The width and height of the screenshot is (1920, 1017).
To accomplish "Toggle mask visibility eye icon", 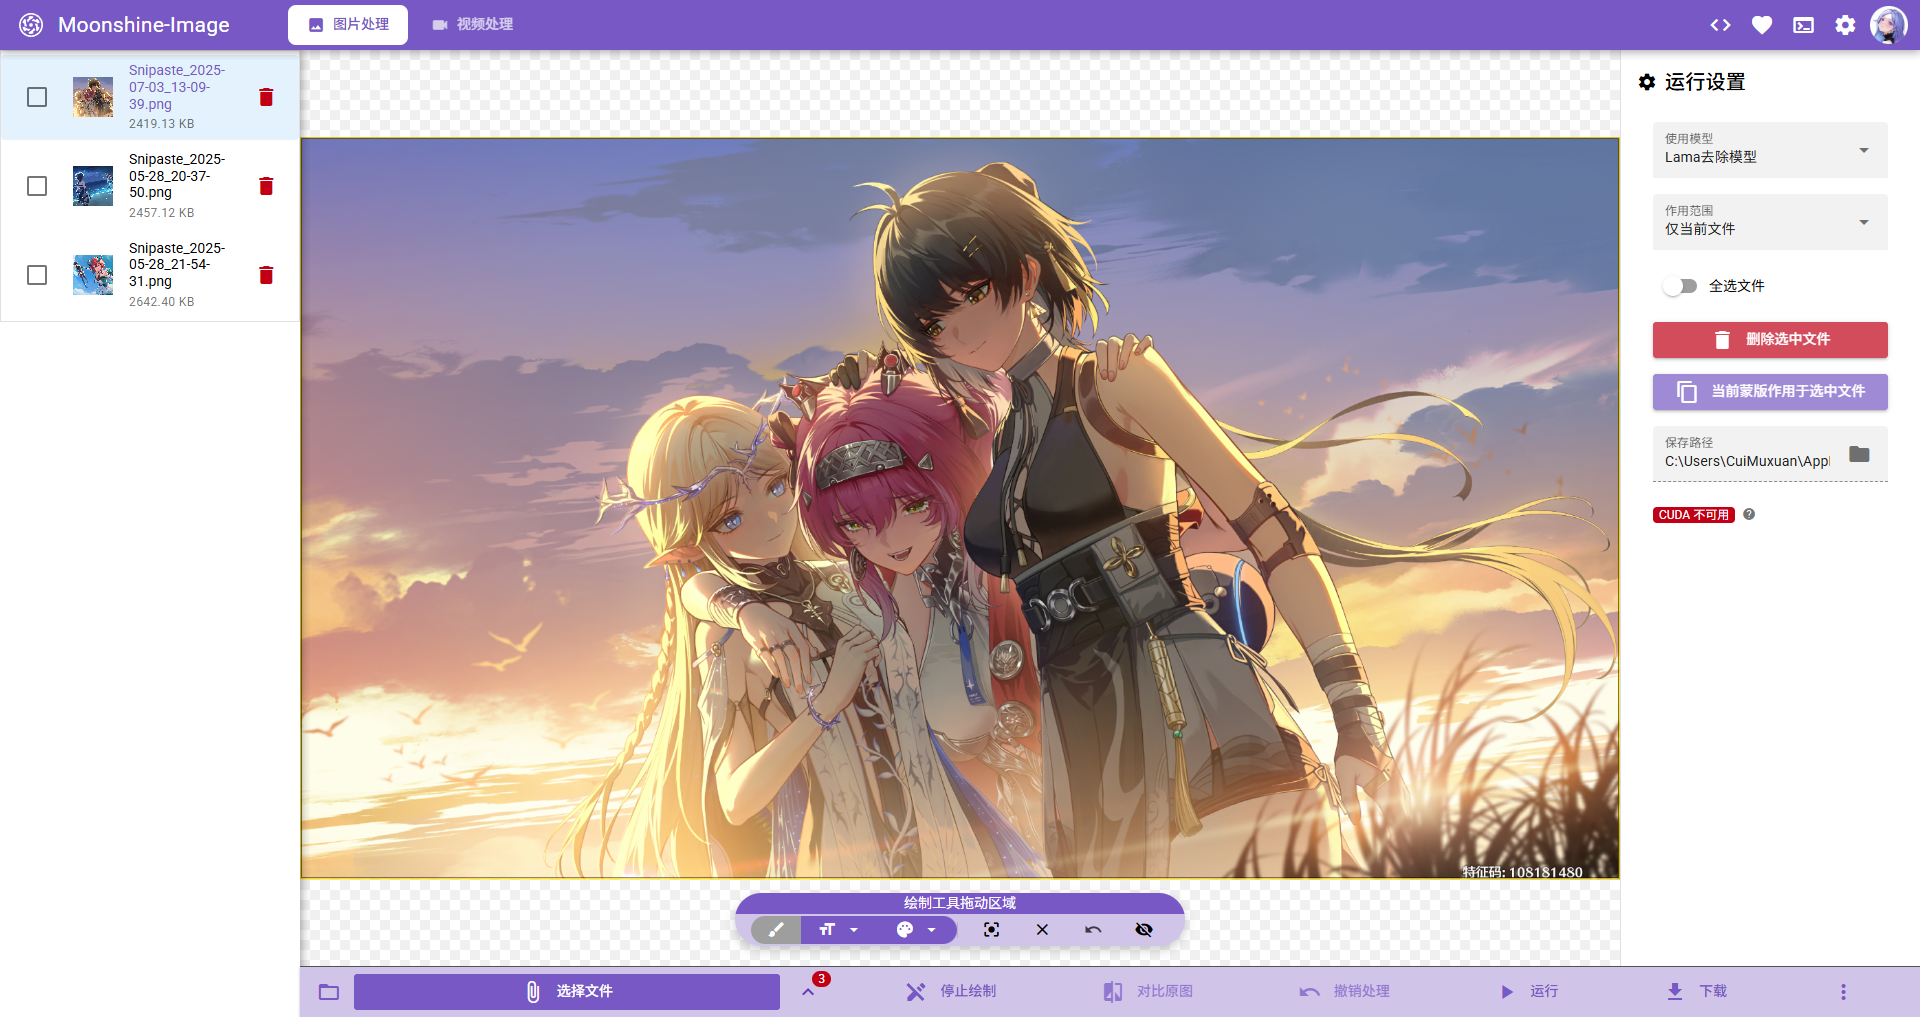I will (x=1144, y=930).
